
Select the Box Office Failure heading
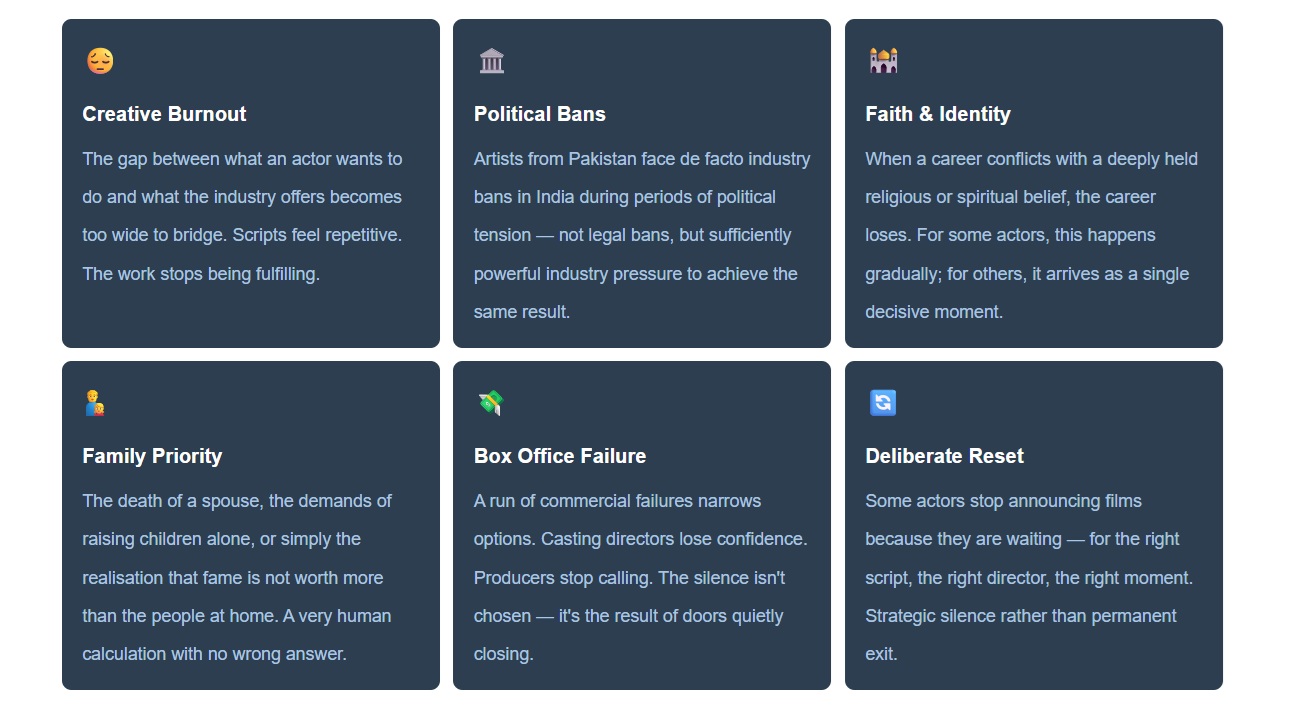point(560,456)
